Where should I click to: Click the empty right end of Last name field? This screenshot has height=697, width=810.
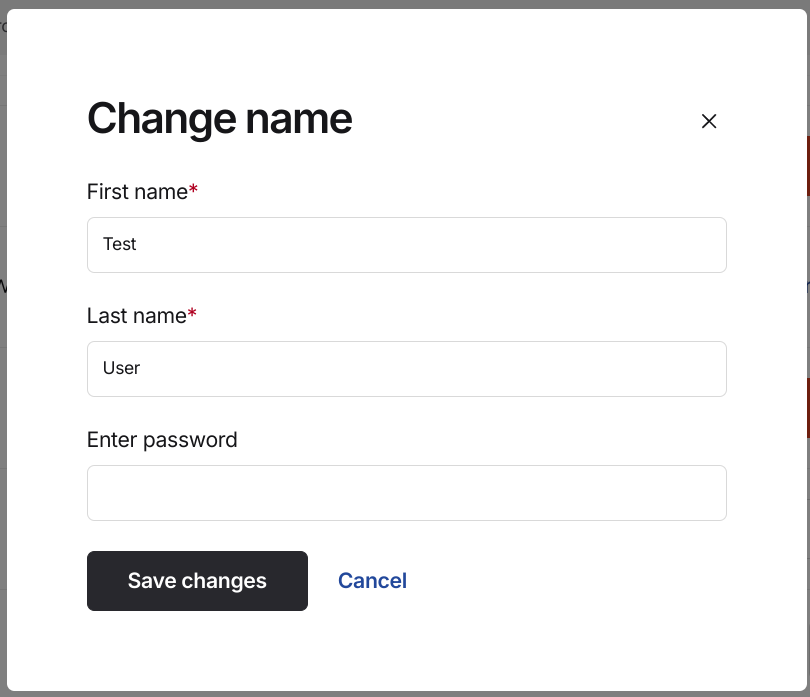click(690, 369)
